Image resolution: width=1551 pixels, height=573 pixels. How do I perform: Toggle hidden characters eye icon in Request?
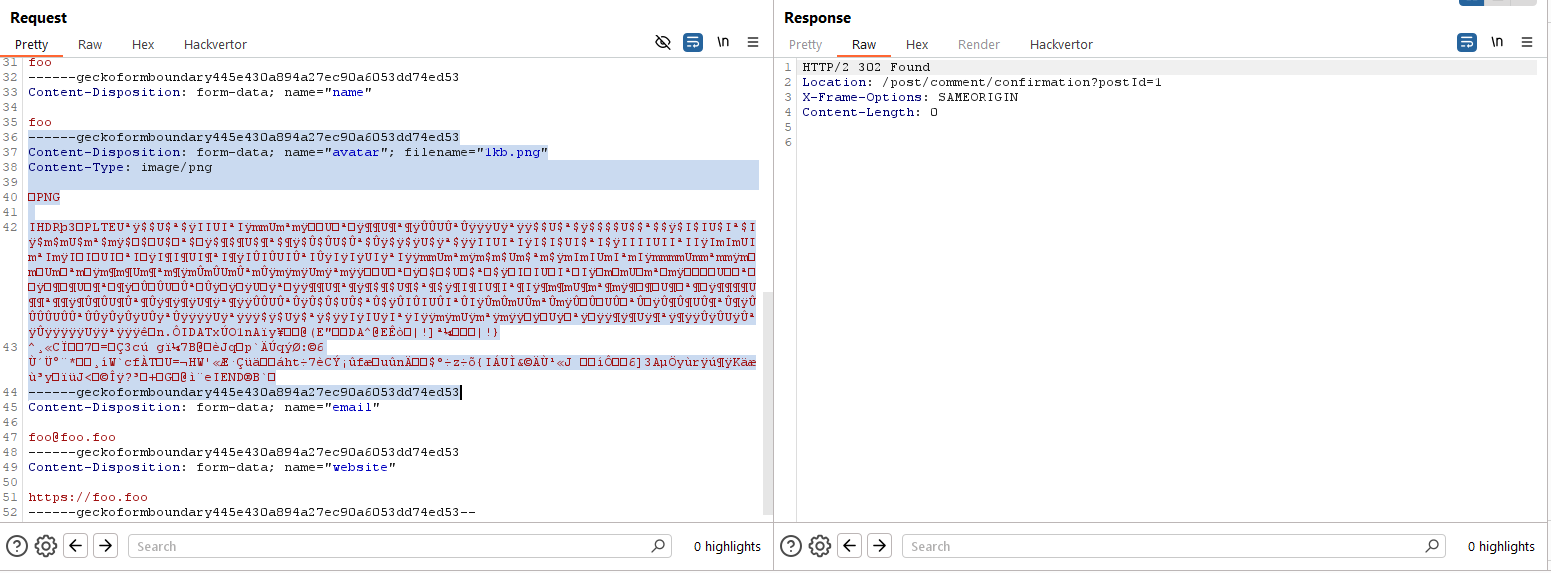pyautogui.click(x=662, y=42)
